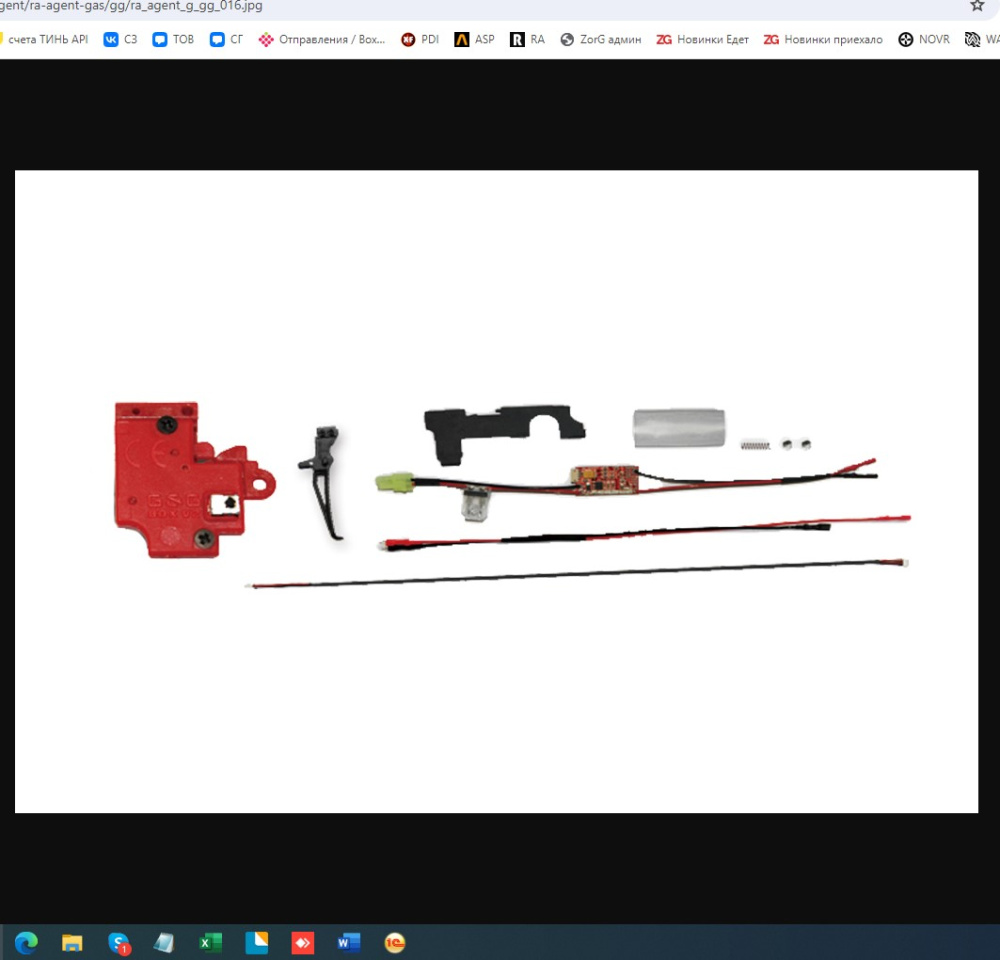Click the image URL in the address bar
Viewport: 1000px width, 960px height.
click(131, 6)
